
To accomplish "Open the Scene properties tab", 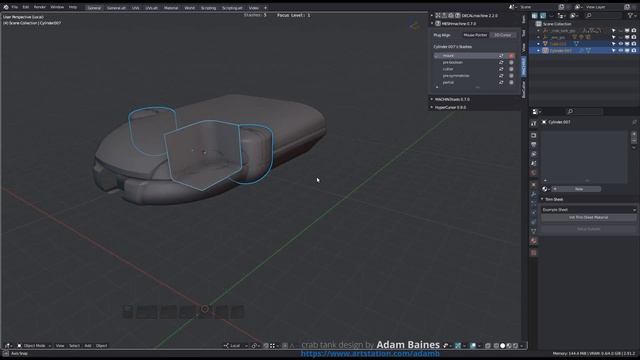I will pos(533,163).
